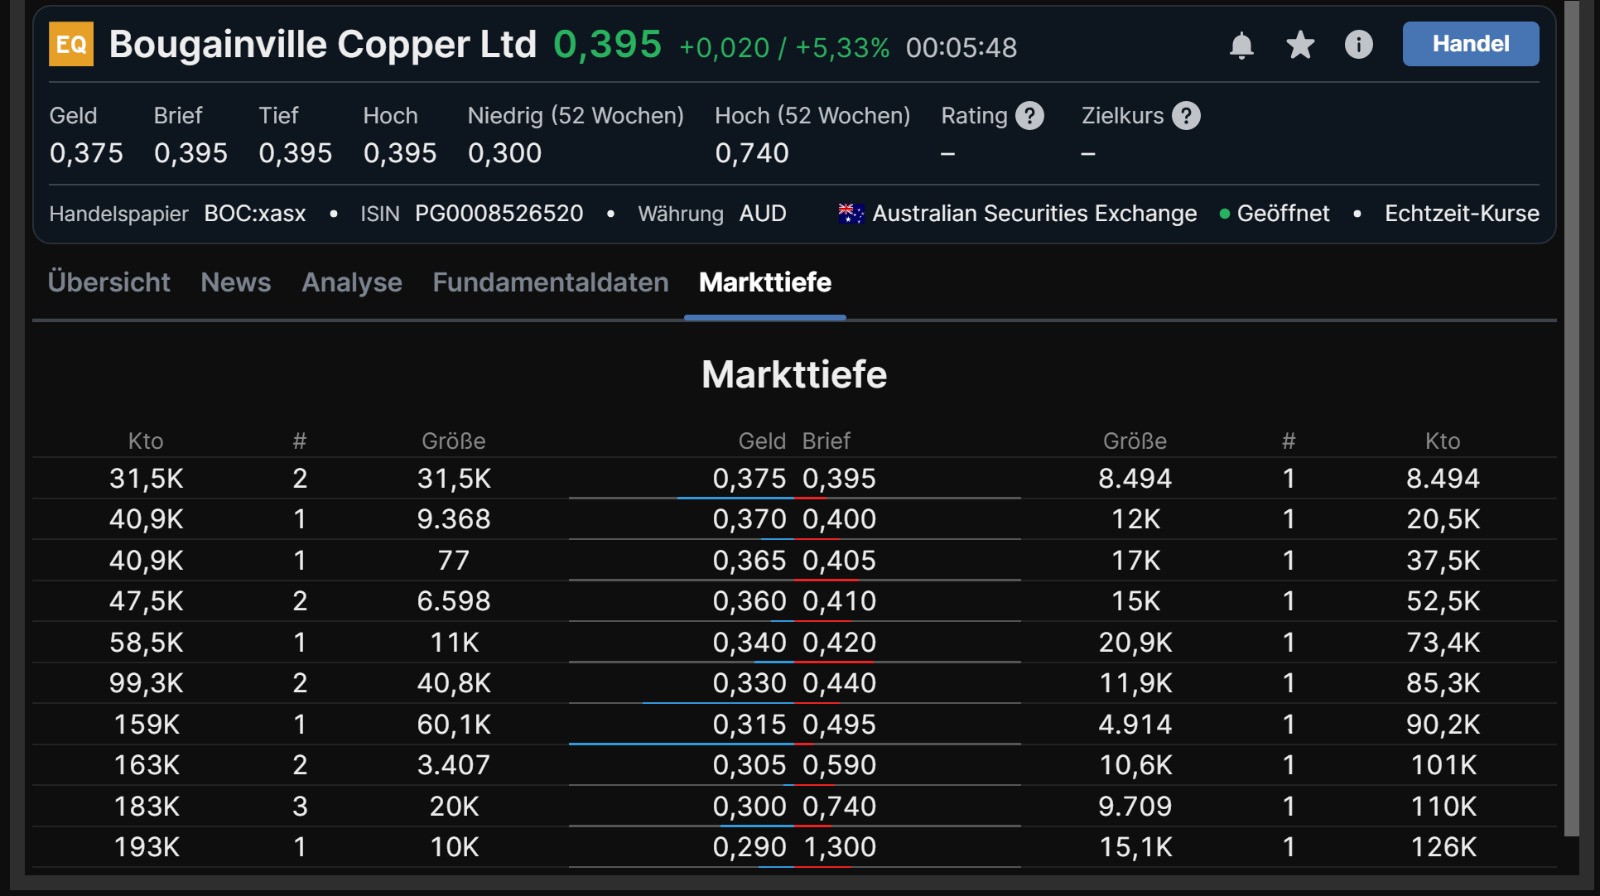Open the instrument info icon
Image resolution: width=1600 pixels, height=896 pixels.
tap(1358, 45)
